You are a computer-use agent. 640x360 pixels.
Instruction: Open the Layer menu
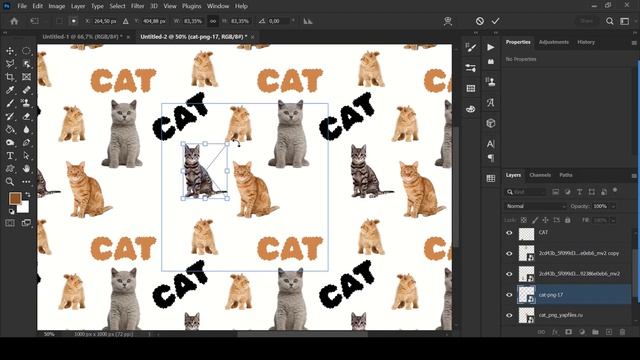(78, 6)
